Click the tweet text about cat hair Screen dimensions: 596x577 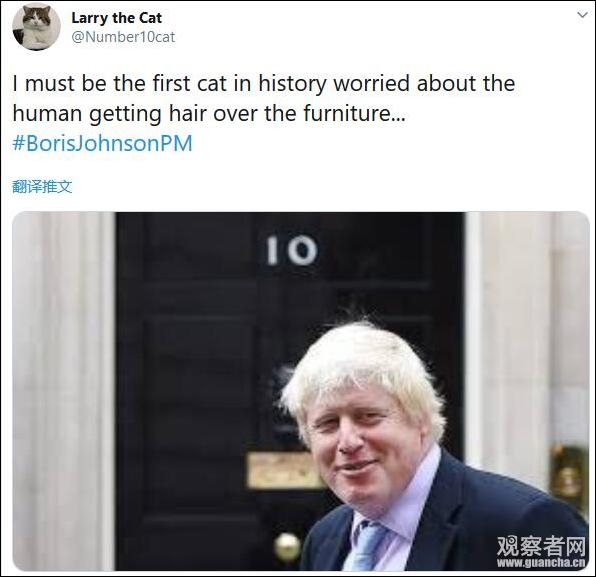coord(264,98)
